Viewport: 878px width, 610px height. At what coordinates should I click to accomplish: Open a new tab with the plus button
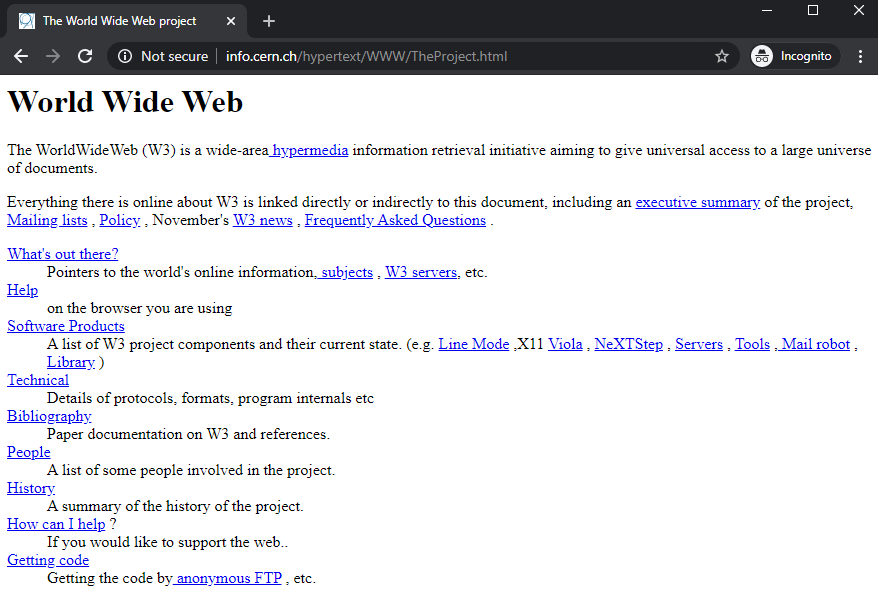click(269, 21)
